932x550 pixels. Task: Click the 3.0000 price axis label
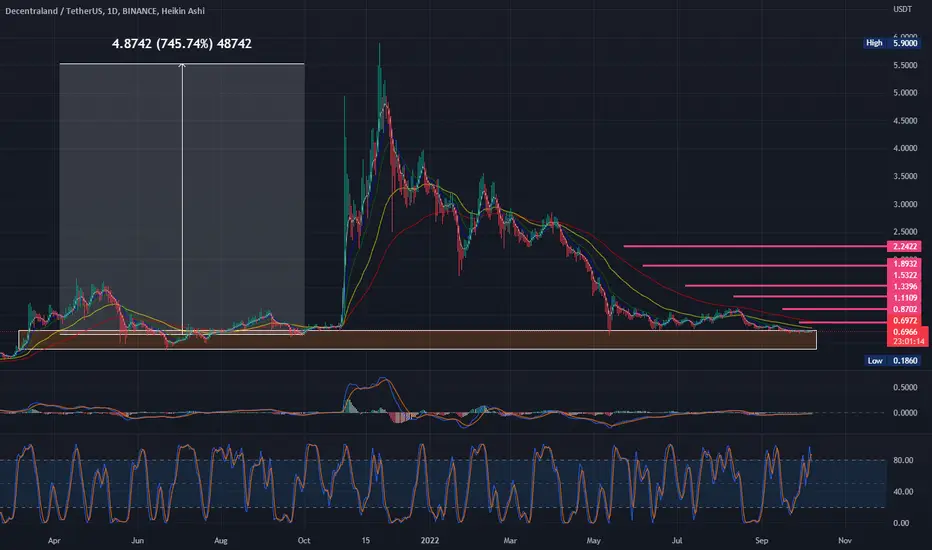pos(905,204)
